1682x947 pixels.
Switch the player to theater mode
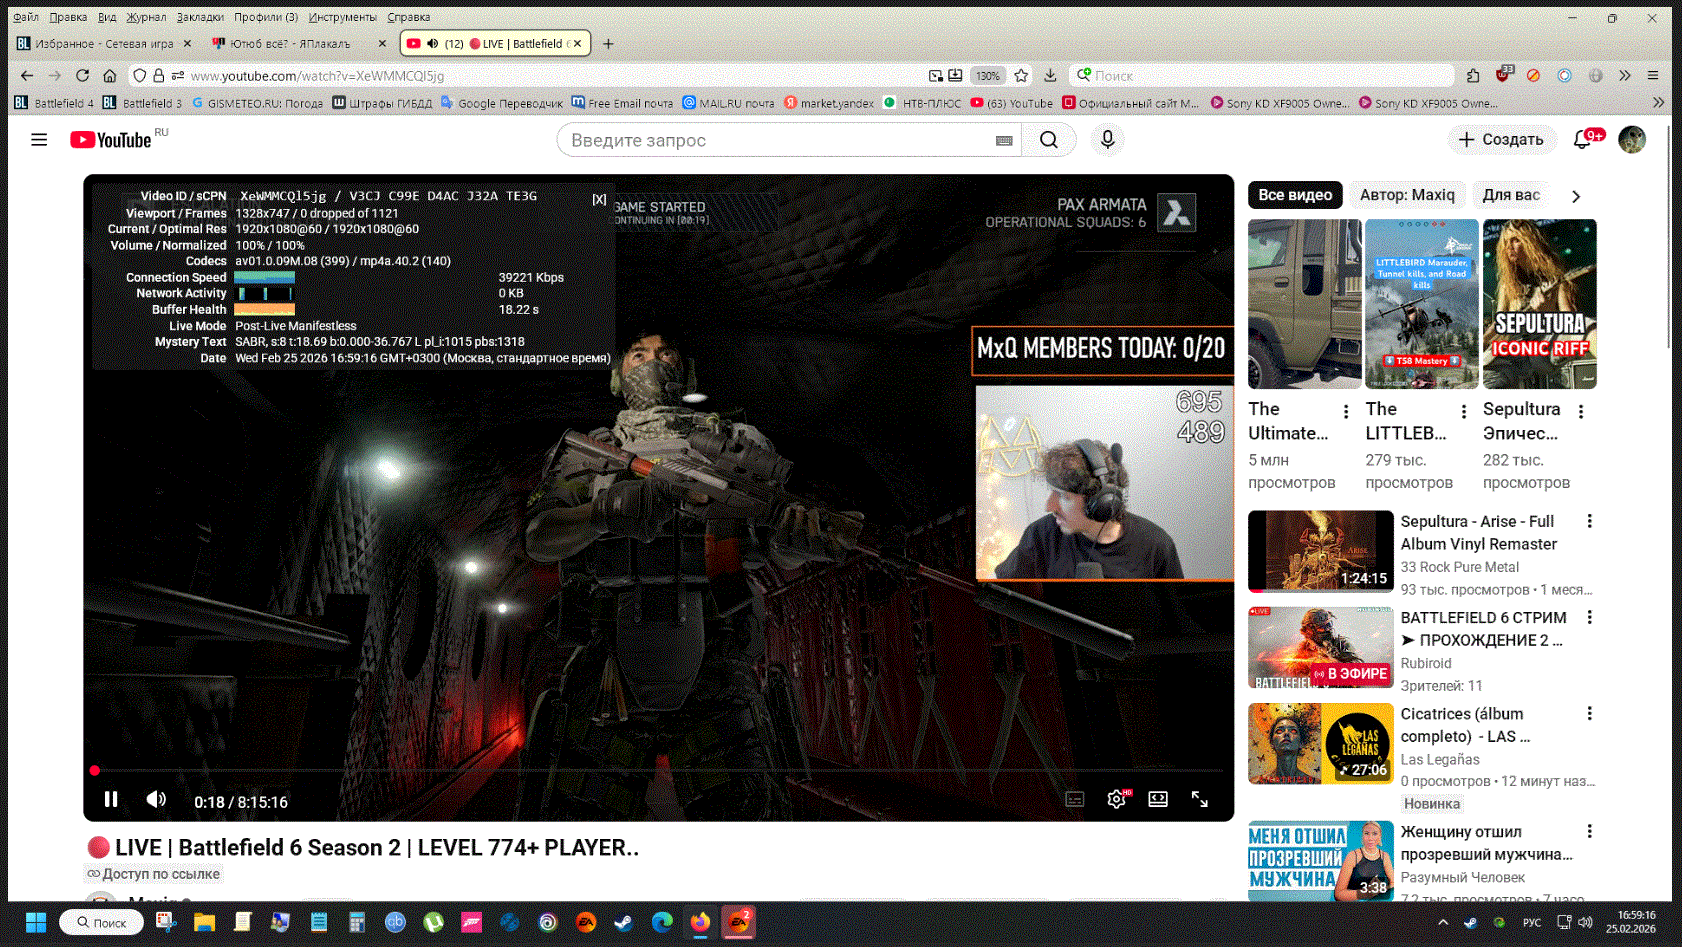click(x=1158, y=799)
